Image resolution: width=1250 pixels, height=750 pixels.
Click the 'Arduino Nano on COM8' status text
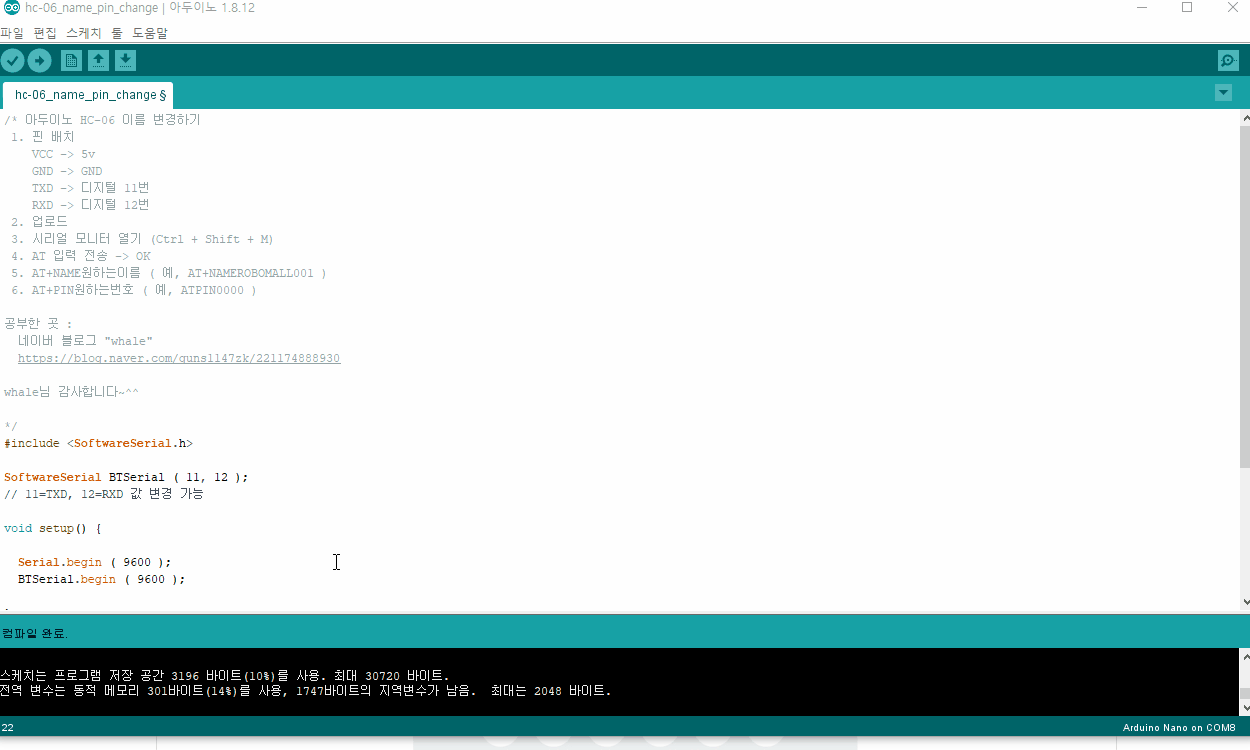[1179, 727]
